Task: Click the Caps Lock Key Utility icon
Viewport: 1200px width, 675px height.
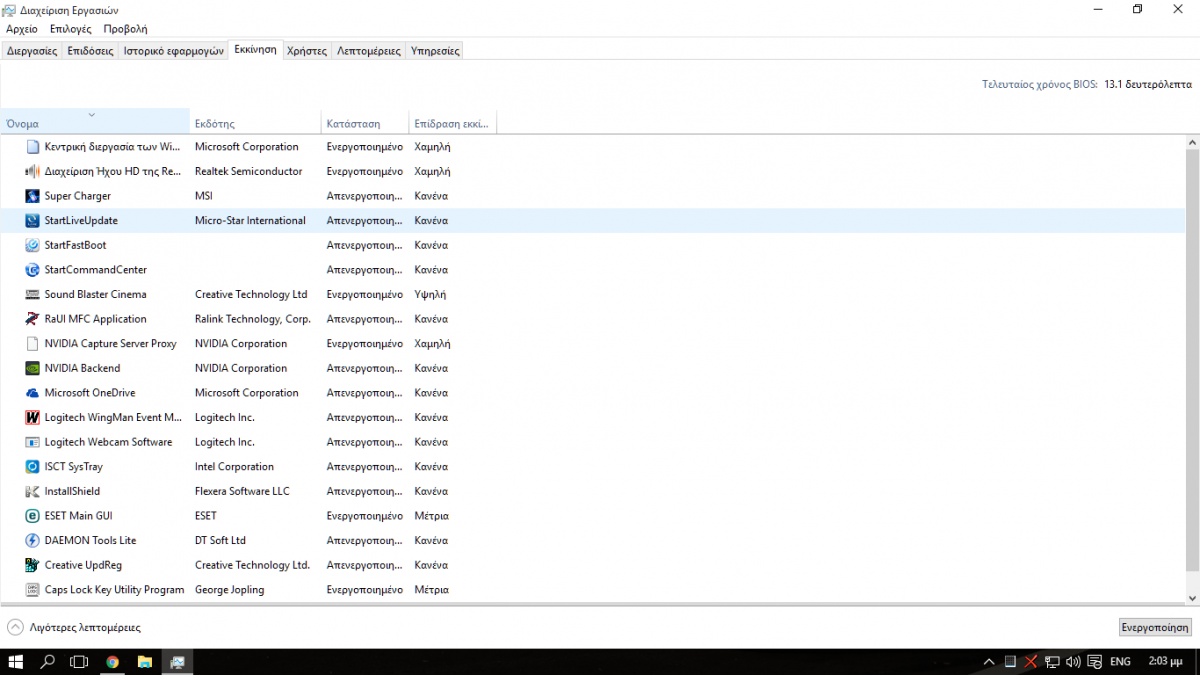Action: click(33, 589)
